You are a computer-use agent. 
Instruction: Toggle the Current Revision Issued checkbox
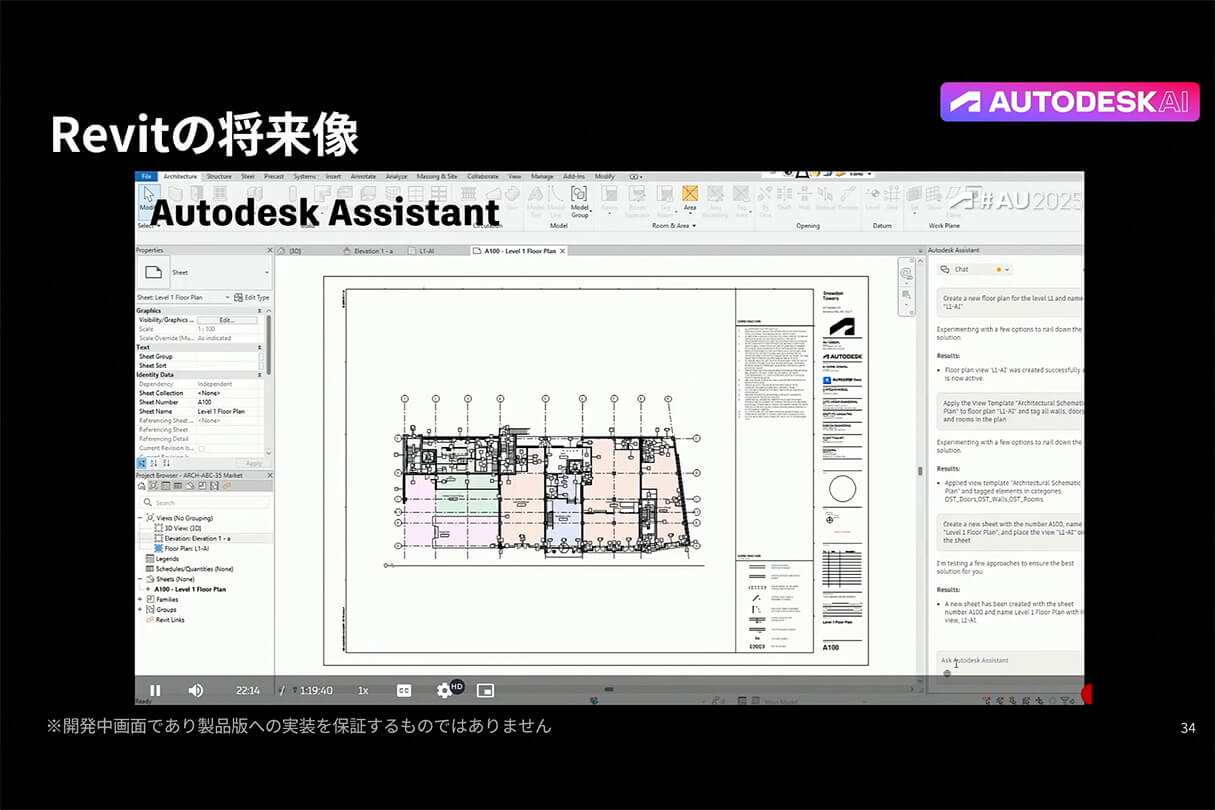(202, 448)
